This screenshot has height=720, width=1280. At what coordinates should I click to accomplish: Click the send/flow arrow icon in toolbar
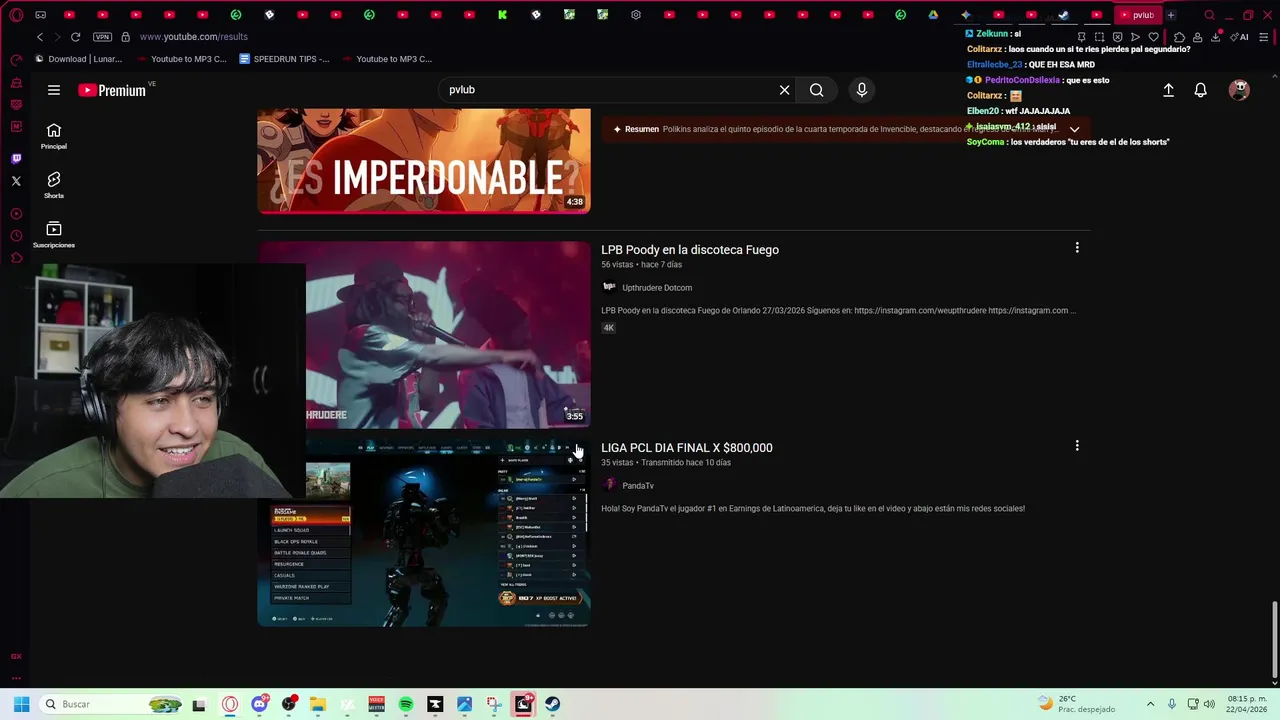tap(1135, 37)
